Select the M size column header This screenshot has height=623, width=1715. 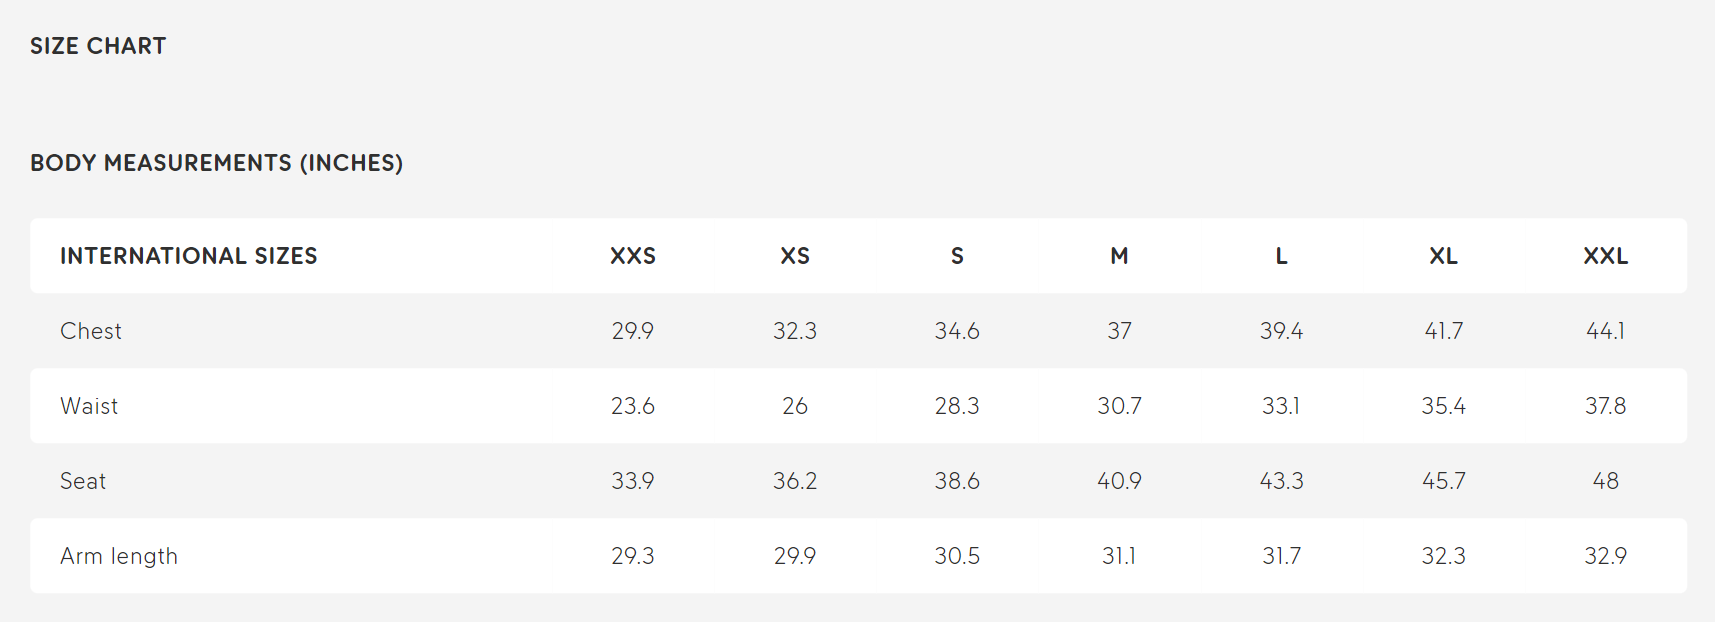pyautogui.click(x=1119, y=256)
